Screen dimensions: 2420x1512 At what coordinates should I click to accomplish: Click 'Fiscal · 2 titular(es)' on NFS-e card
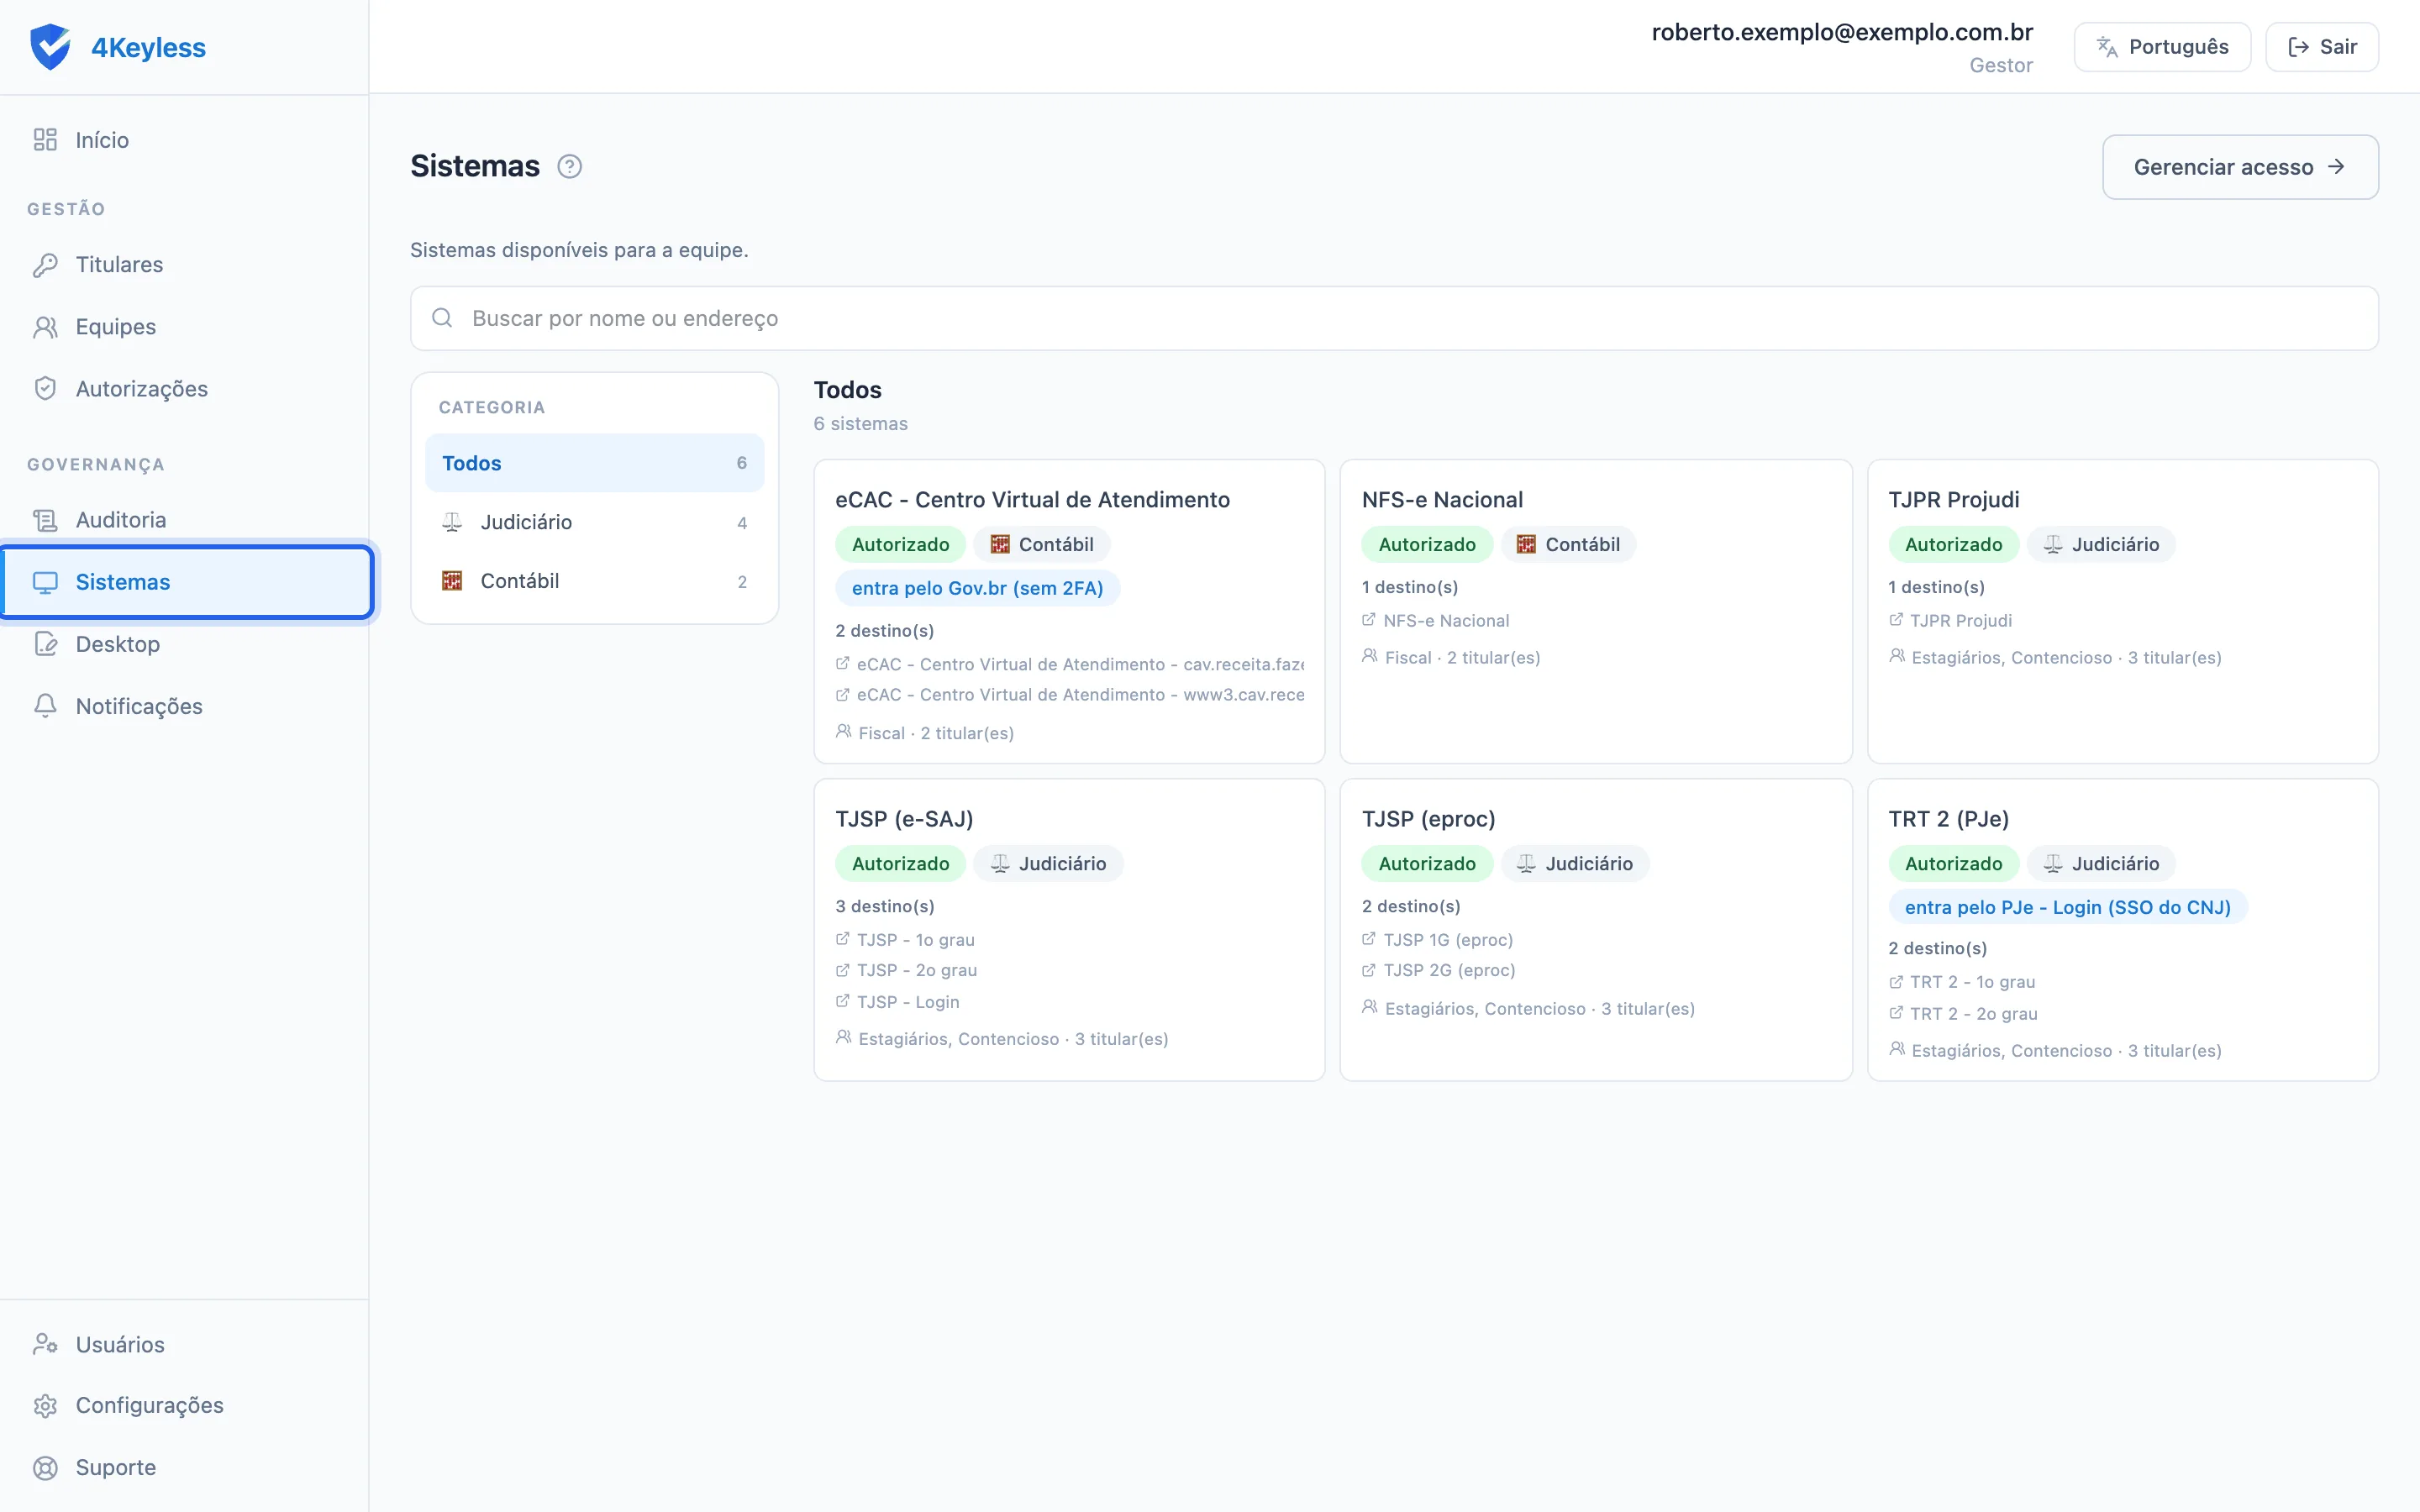pos(1462,657)
